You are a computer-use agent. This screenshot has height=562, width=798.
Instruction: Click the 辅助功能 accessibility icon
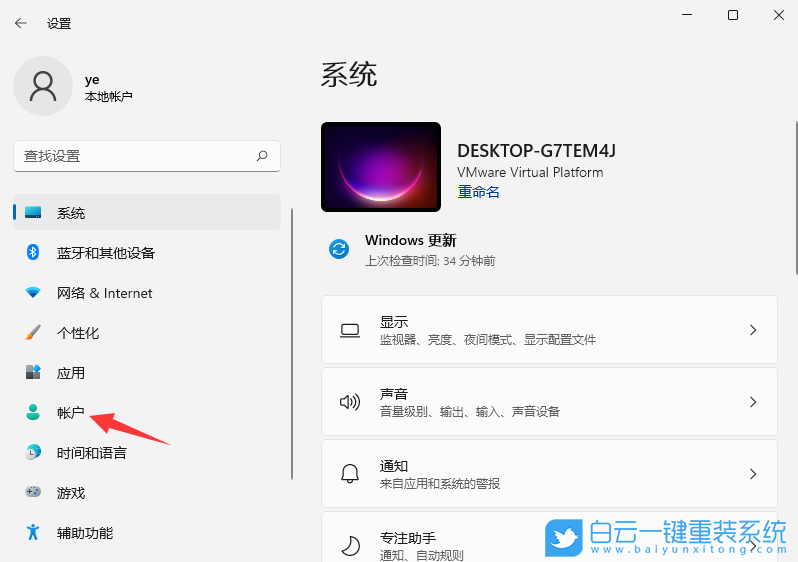click(33, 532)
